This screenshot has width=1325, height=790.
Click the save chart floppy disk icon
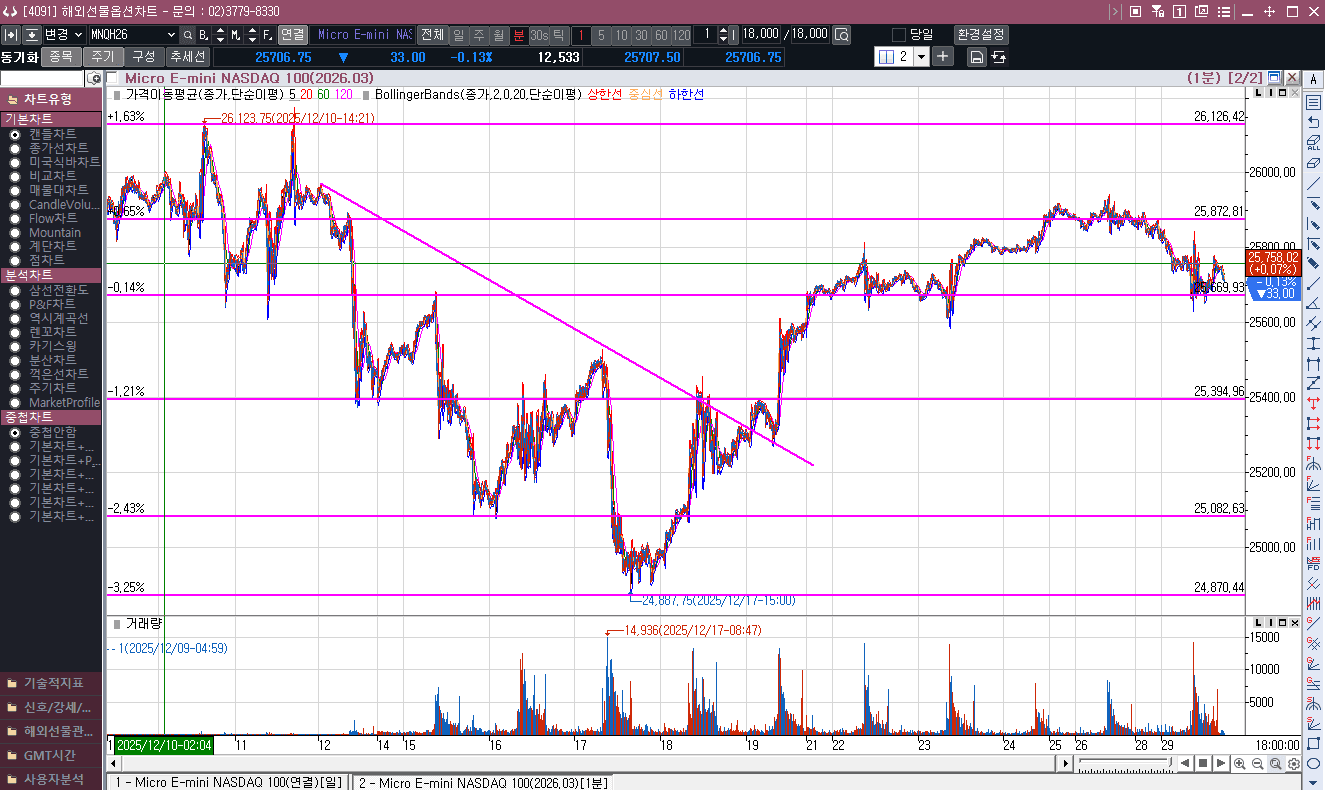[977, 57]
